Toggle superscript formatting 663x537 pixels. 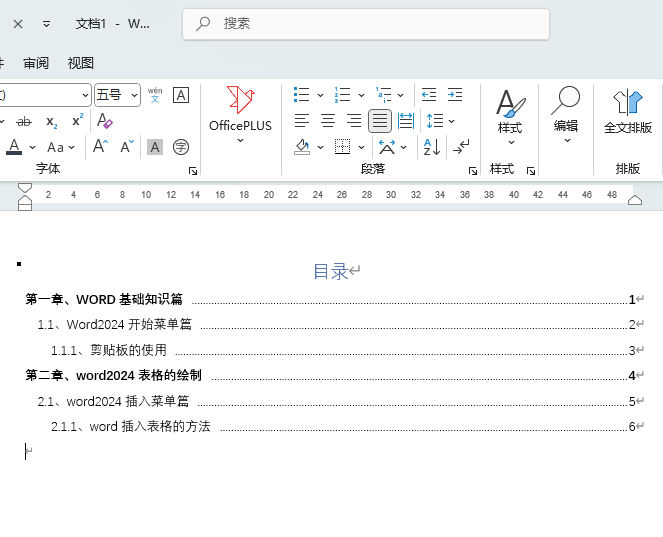point(77,121)
